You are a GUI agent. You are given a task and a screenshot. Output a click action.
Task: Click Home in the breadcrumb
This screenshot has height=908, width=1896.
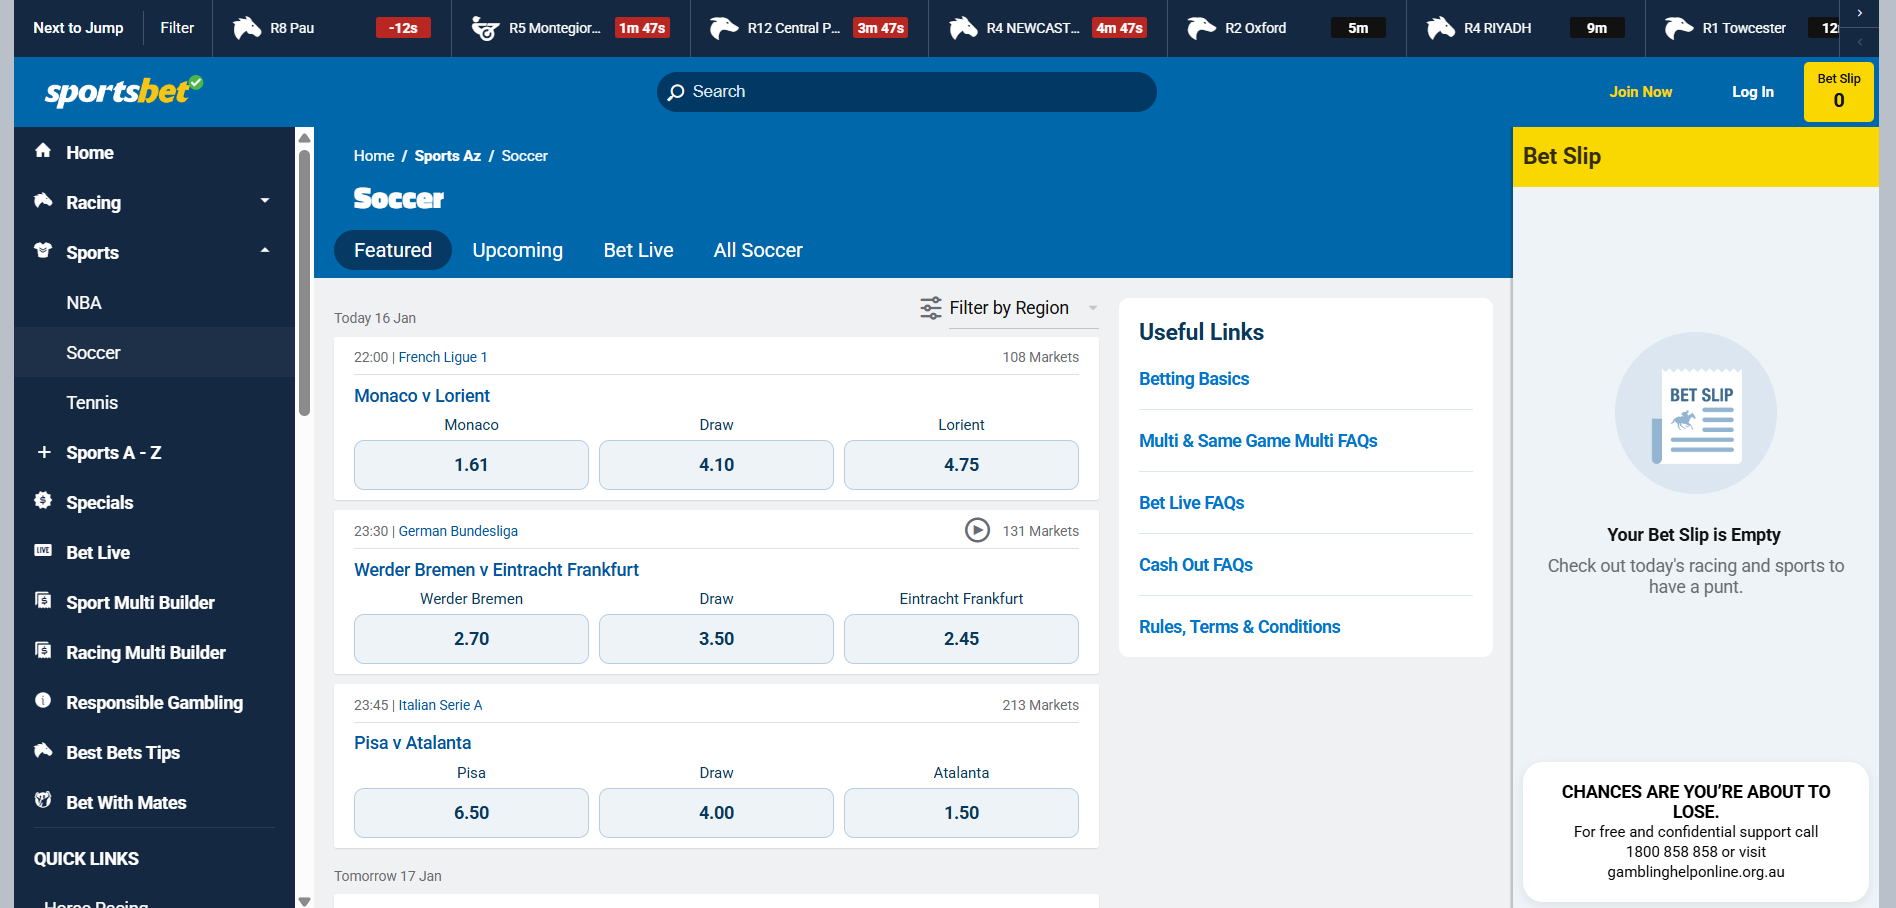tap(374, 156)
